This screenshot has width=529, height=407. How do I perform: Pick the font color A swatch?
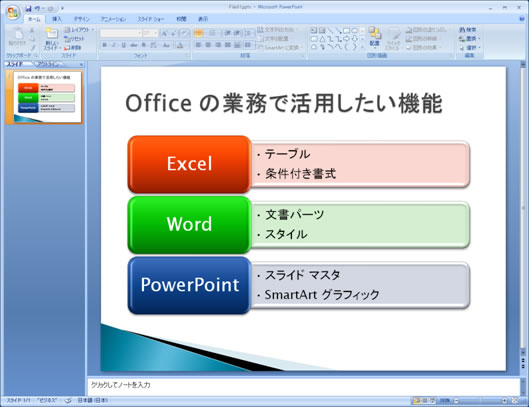click(180, 45)
